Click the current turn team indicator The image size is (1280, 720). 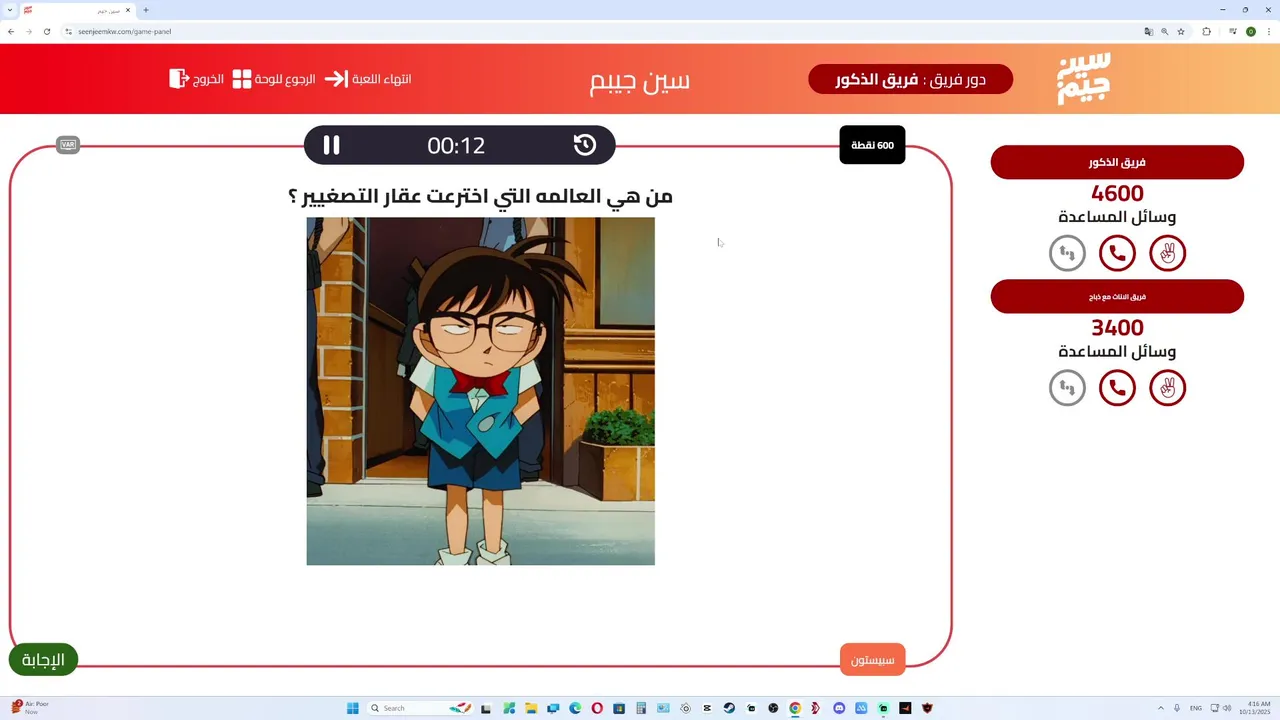910,79
